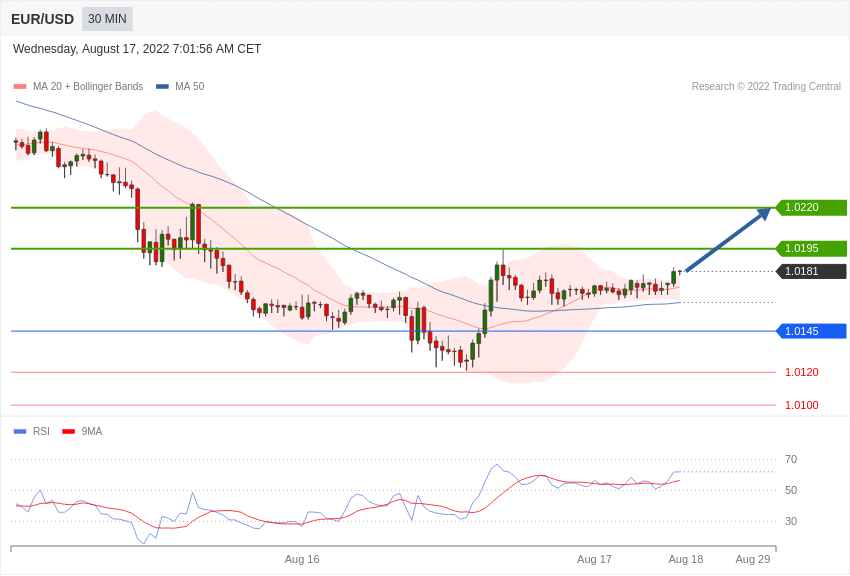This screenshot has width=850, height=576.
Task: Click the Wednesday, August 17, 2022 timestamp
Action: tap(137, 49)
